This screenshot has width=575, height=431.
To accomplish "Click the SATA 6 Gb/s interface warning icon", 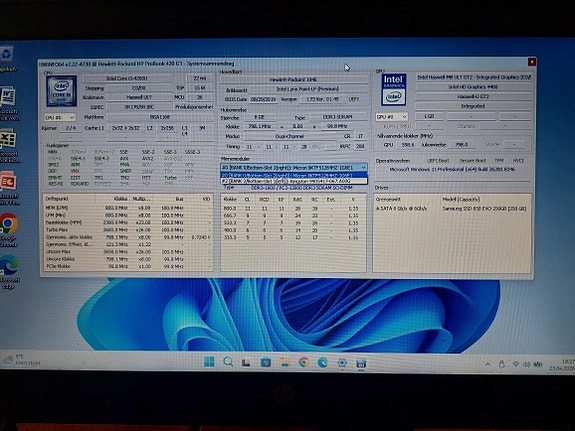I will point(378,208).
